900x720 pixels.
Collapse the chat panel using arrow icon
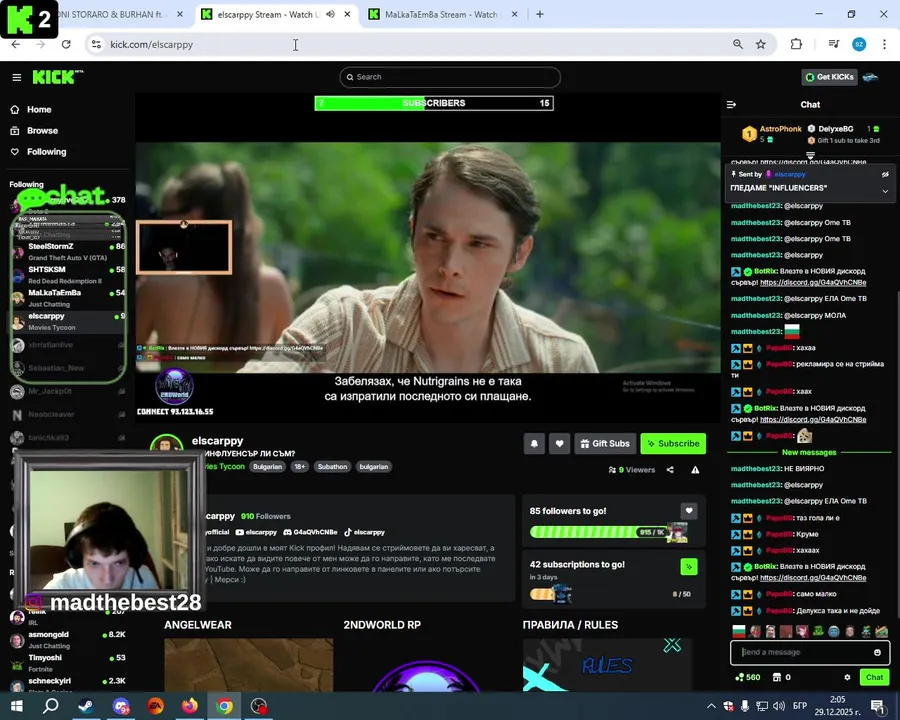731,104
